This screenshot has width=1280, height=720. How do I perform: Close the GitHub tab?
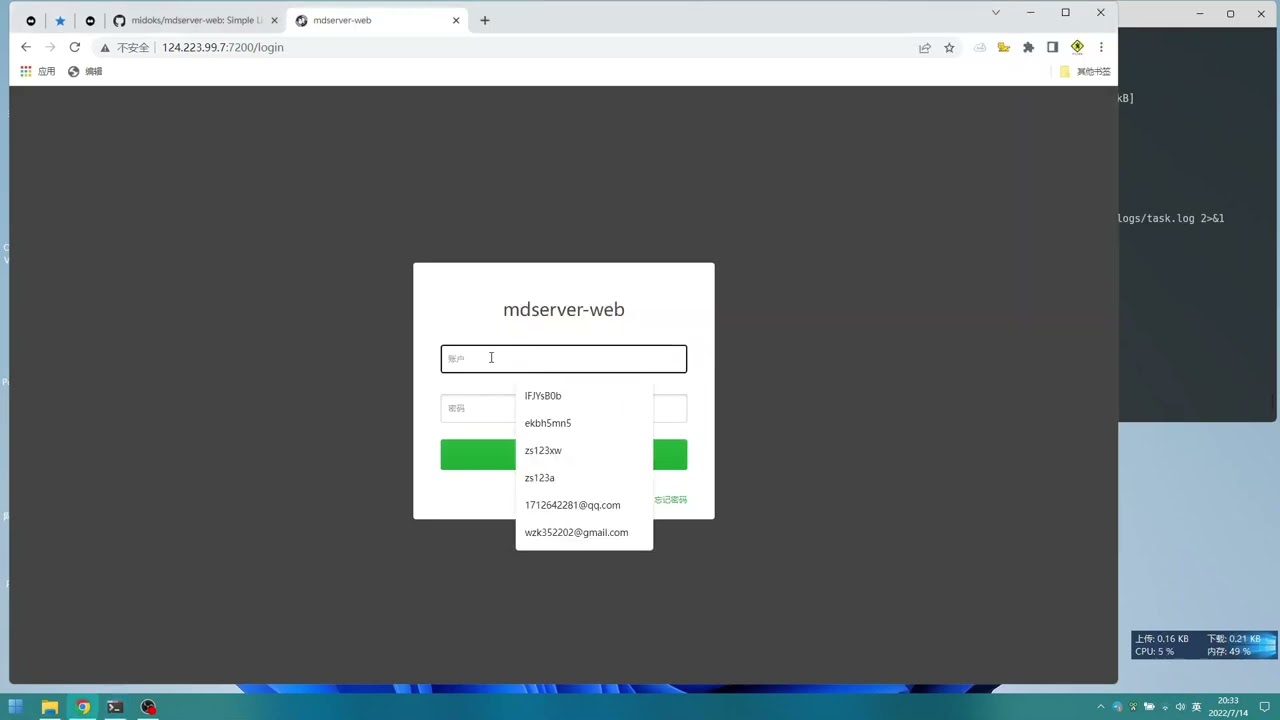click(x=274, y=20)
